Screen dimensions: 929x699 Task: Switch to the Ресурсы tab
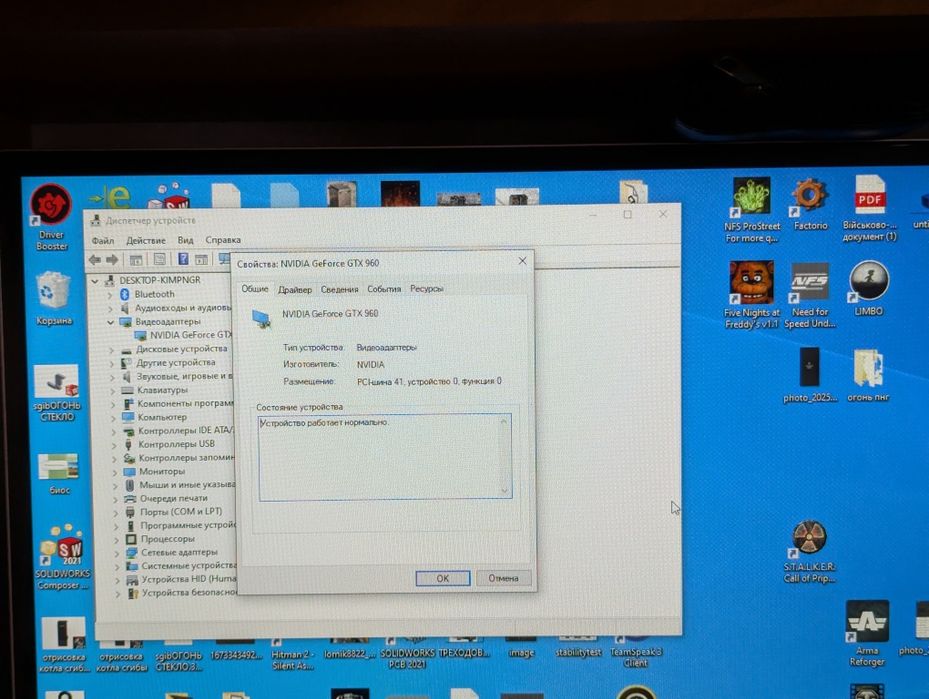coord(427,289)
